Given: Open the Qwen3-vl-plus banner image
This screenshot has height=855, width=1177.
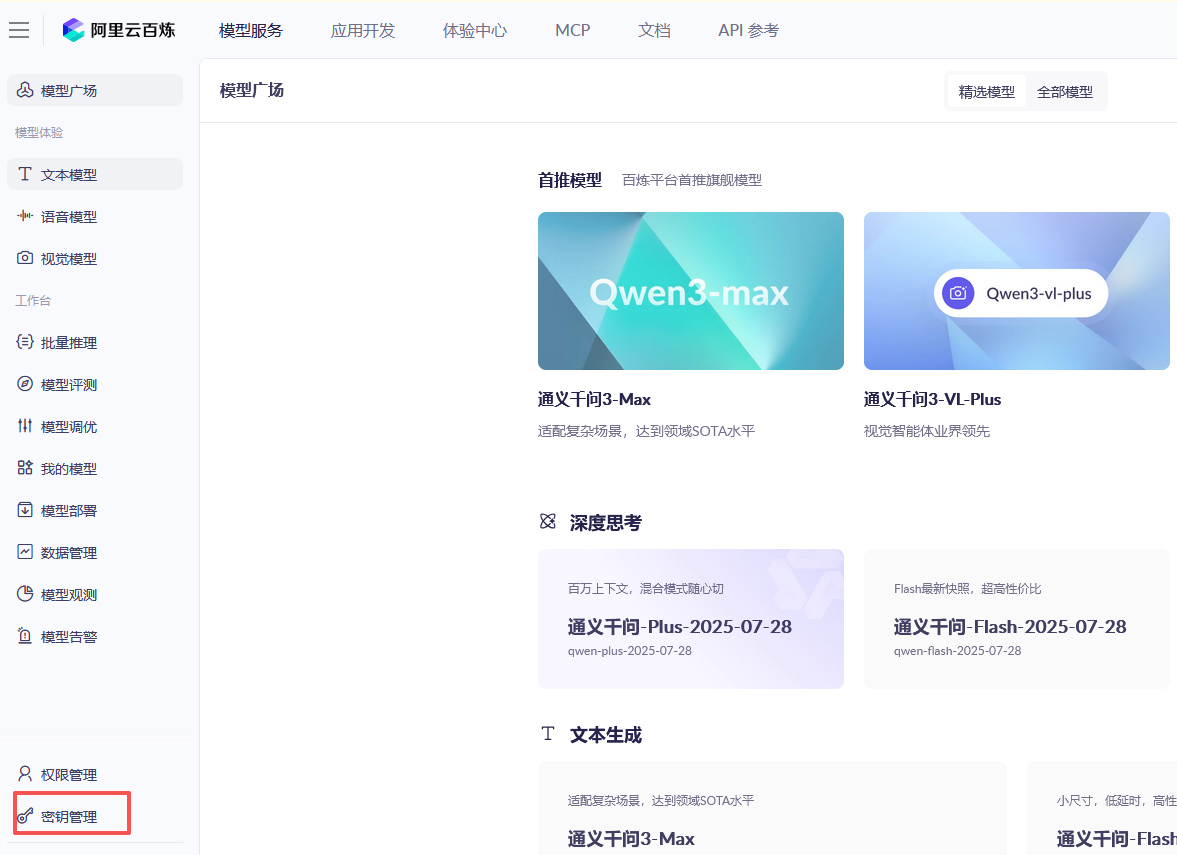Looking at the screenshot, I should pos(1016,291).
